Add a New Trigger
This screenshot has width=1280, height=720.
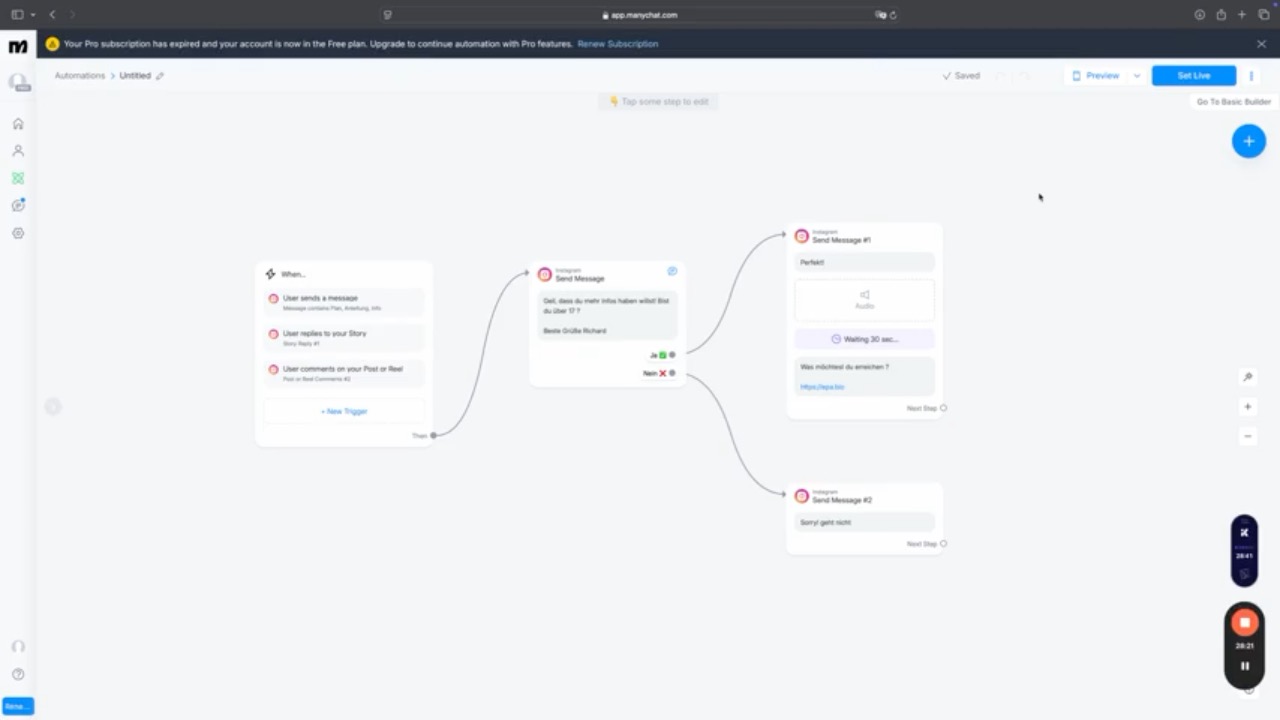coord(344,411)
